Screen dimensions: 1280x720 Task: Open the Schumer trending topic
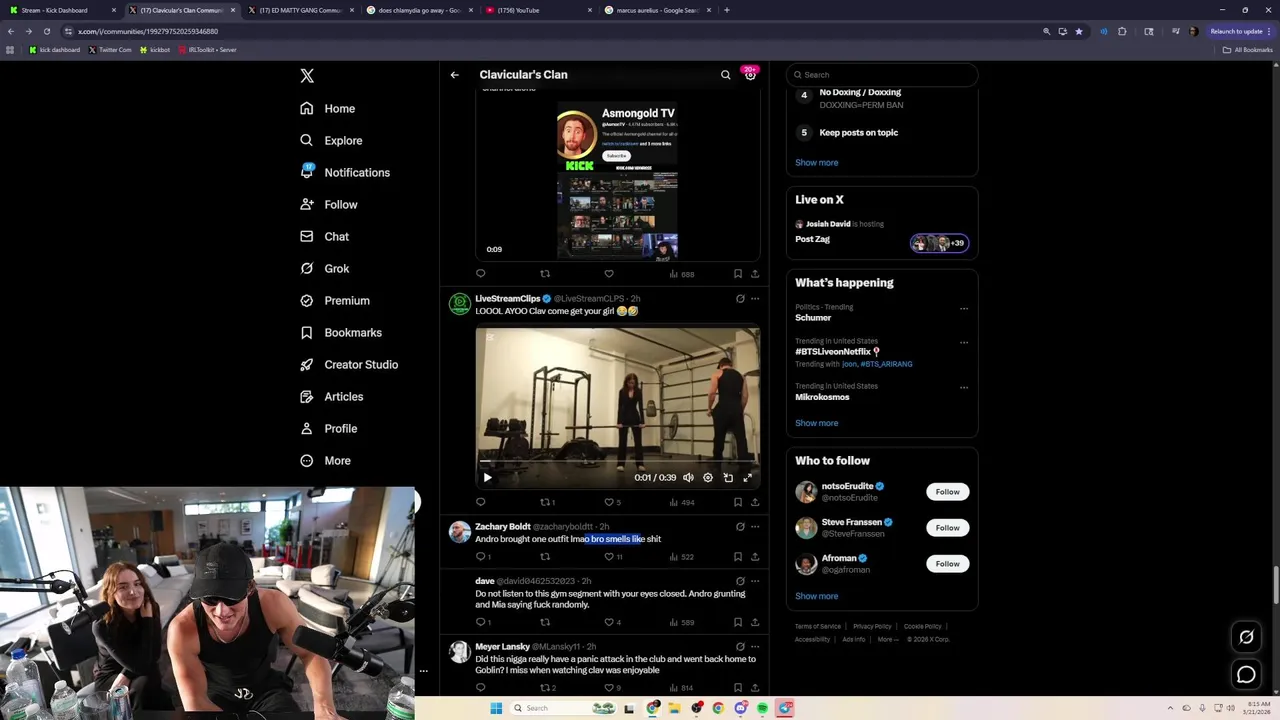click(813, 318)
